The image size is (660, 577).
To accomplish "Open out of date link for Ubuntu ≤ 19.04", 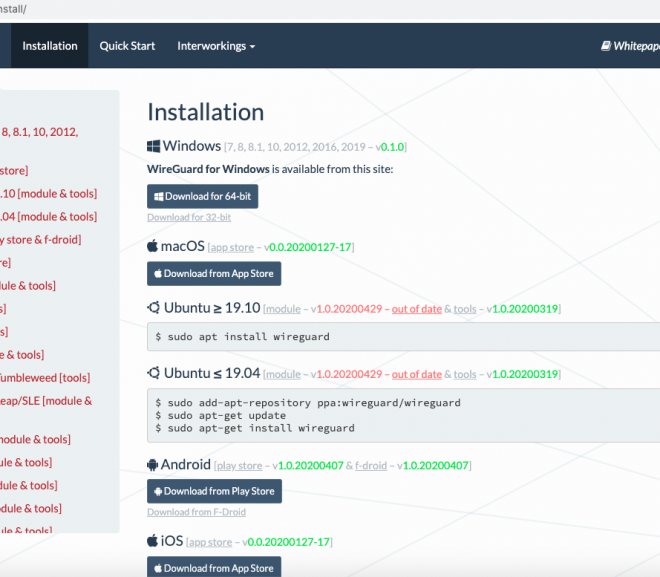I will pos(417,375).
